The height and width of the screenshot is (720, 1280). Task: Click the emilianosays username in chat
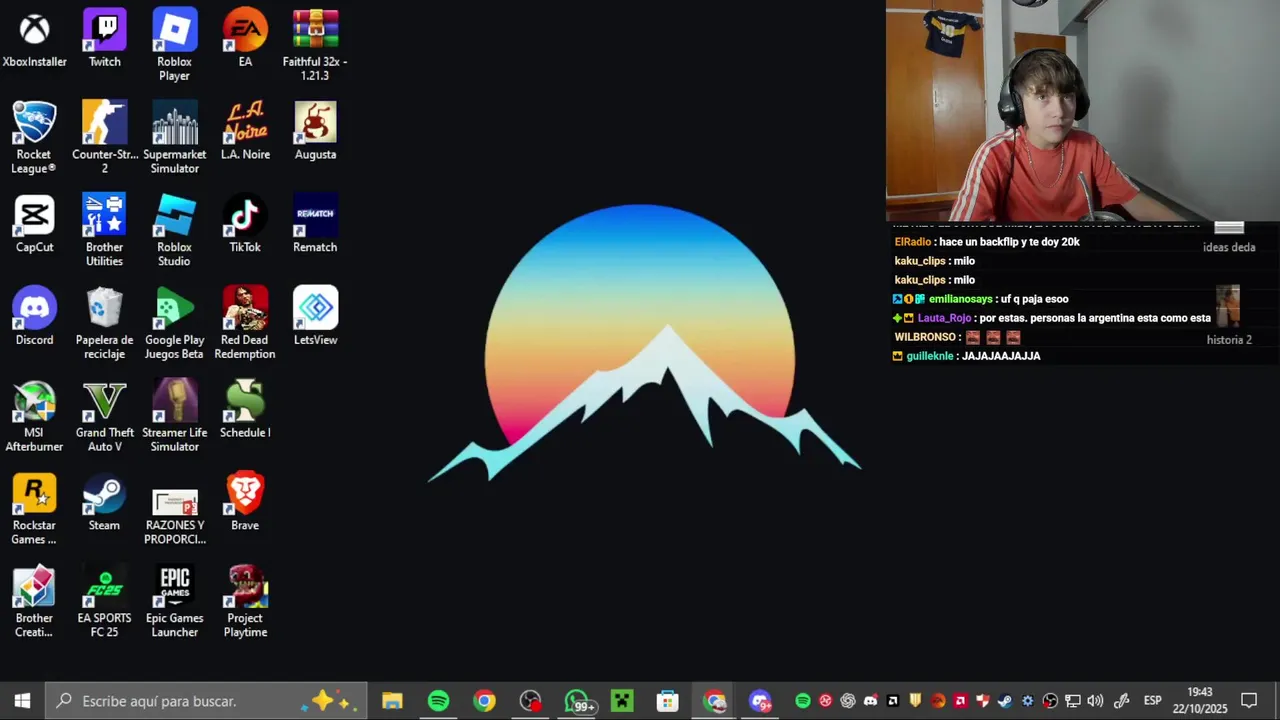960,299
